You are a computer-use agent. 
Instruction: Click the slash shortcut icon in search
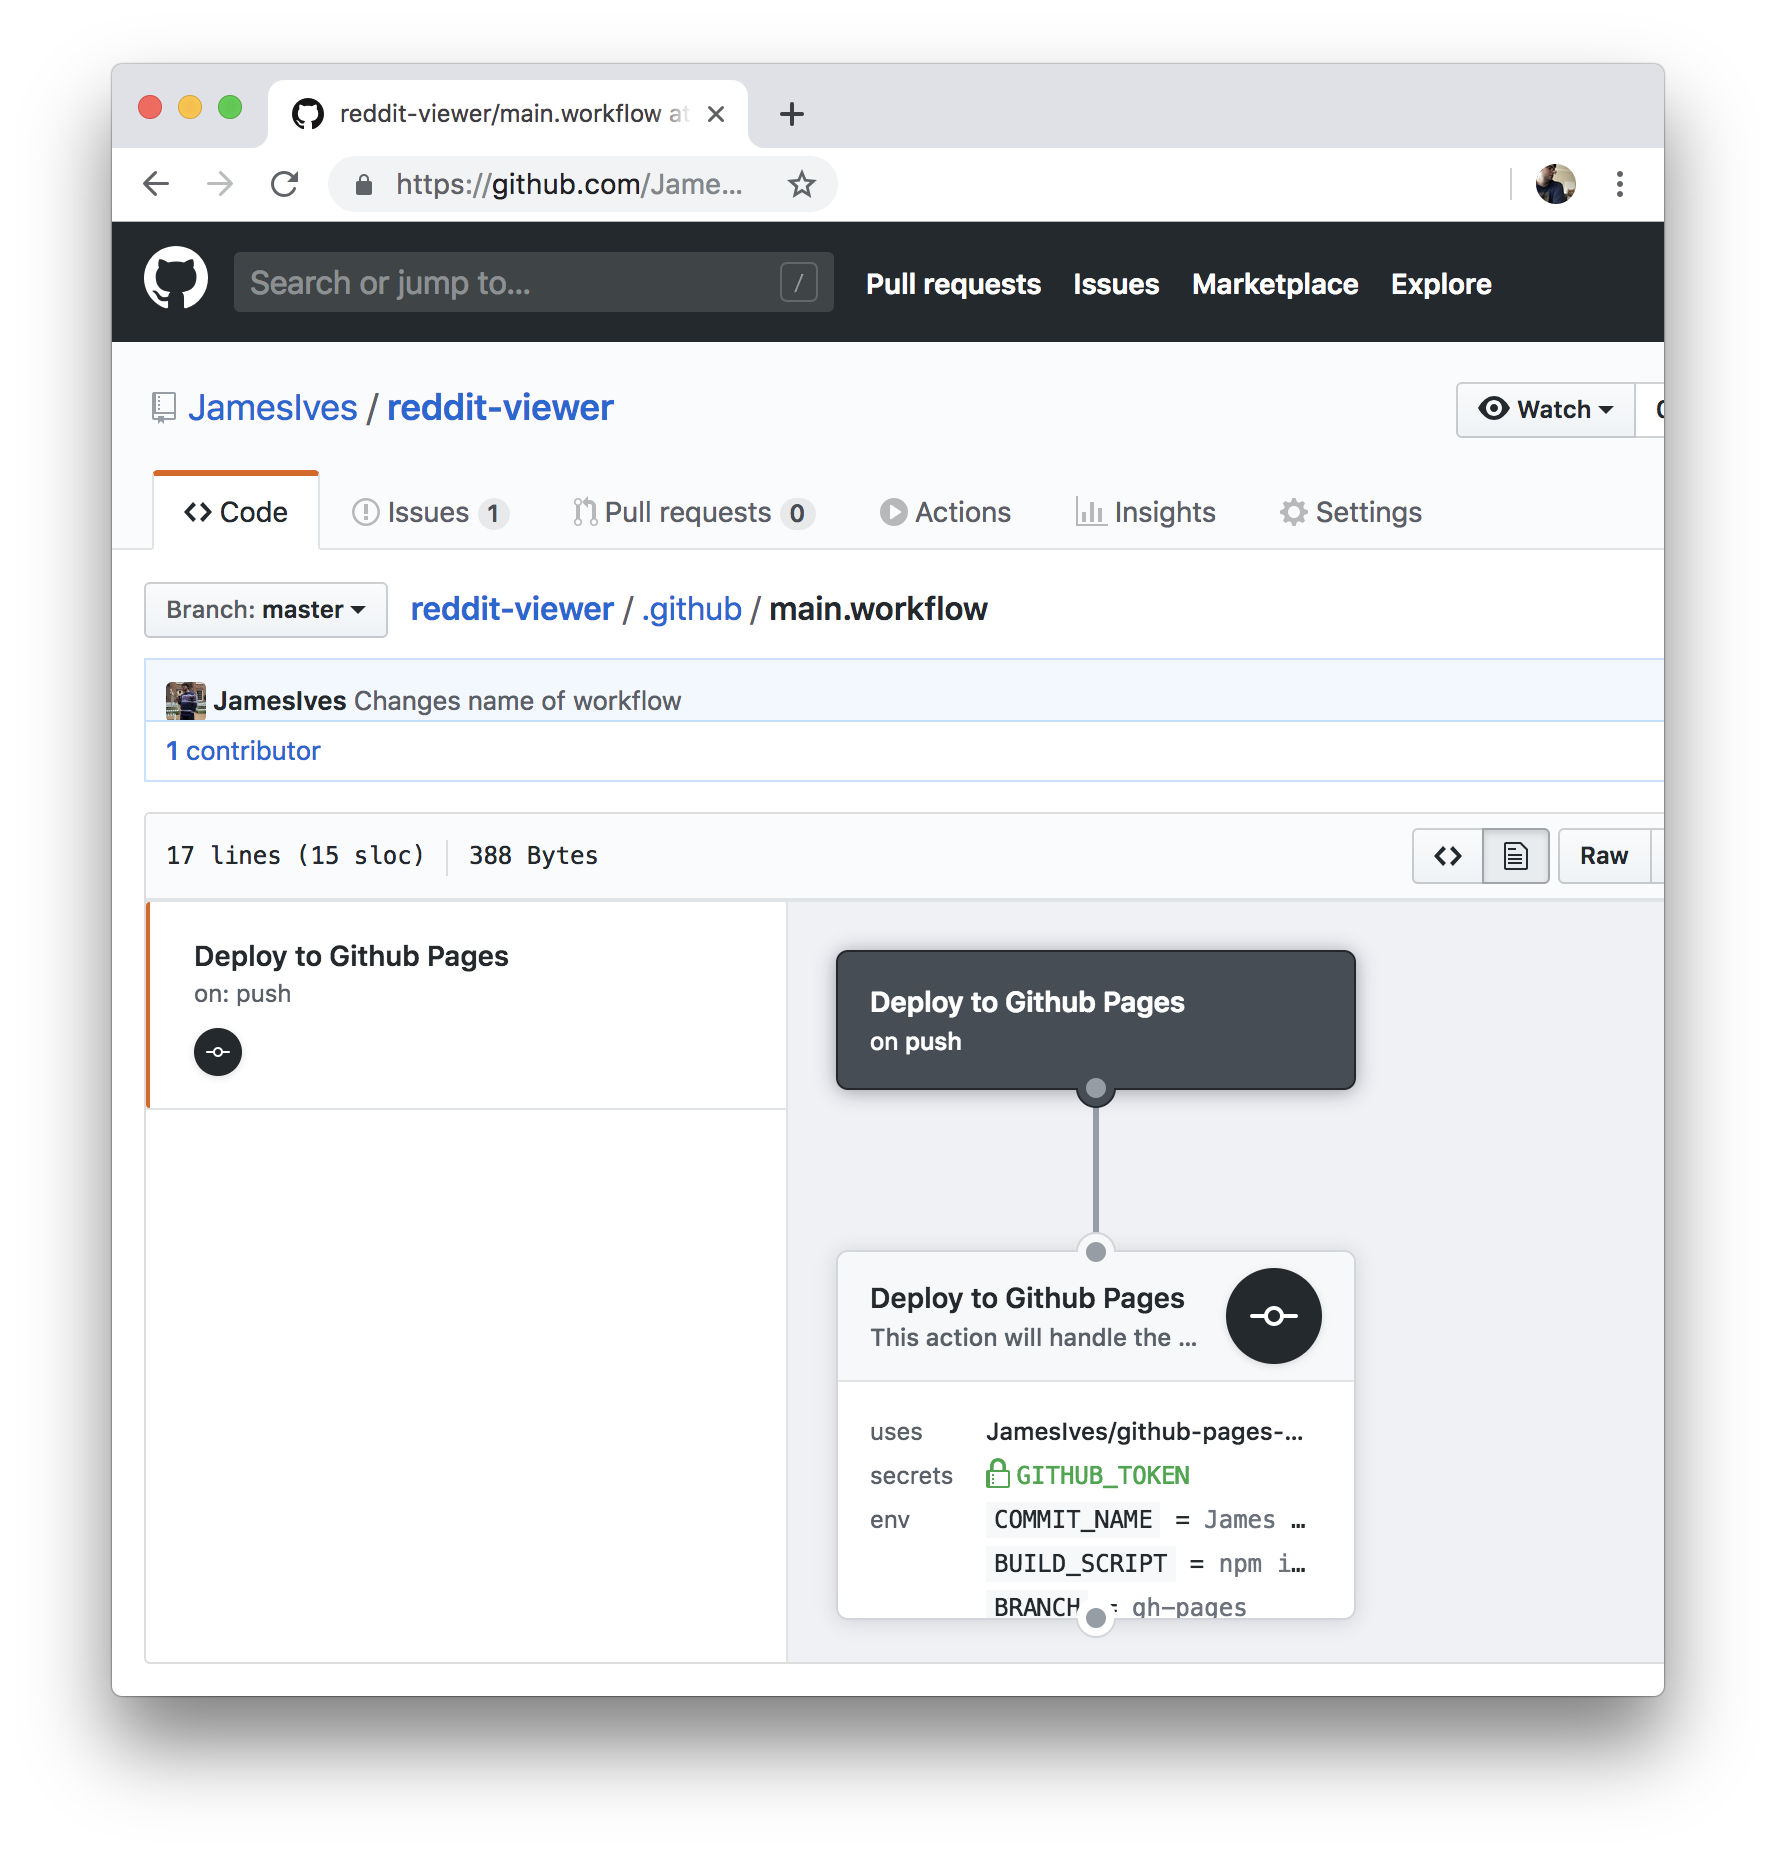[799, 283]
